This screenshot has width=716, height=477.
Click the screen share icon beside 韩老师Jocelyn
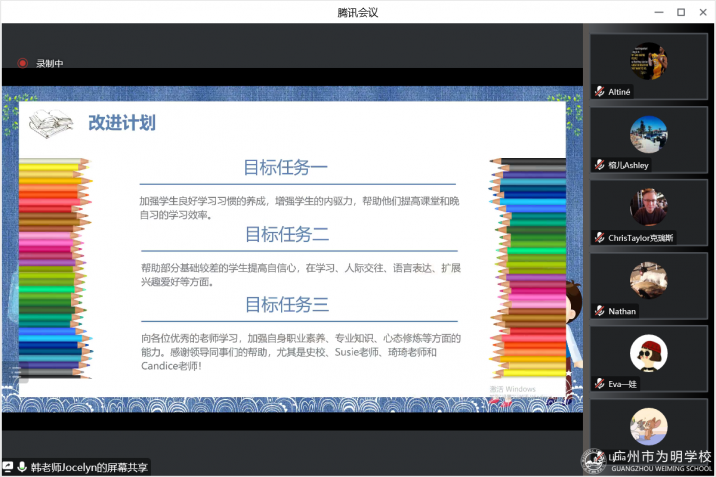(8, 467)
